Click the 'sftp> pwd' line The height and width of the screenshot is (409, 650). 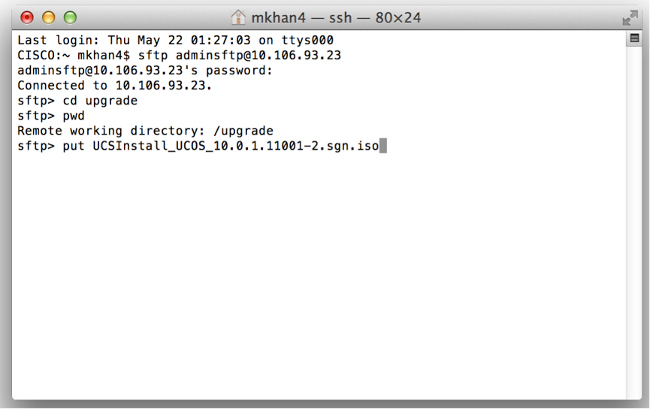click(51, 116)
